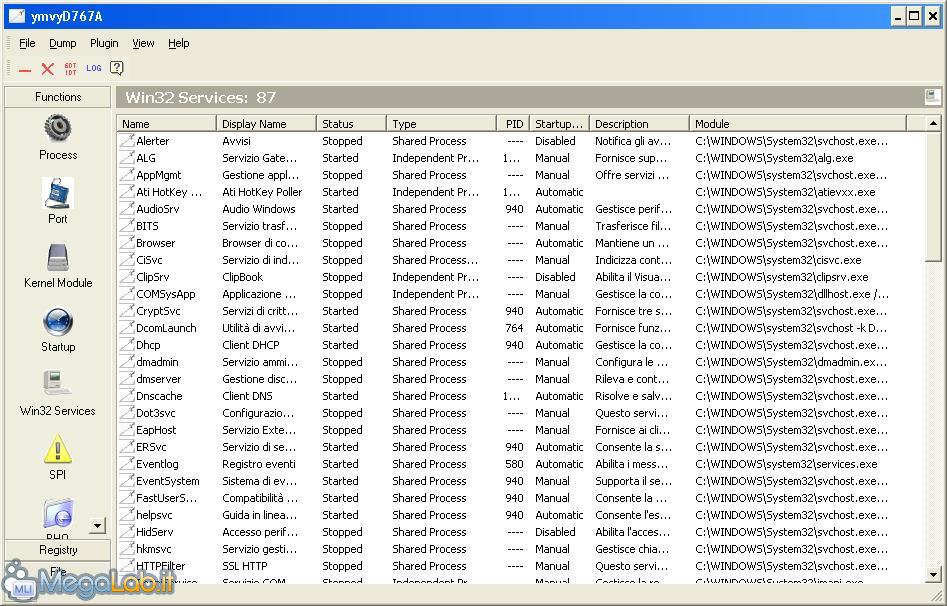Click the services list scroll-up arrow
Screen dimensions: 947x606
click(x=933, y=123)
